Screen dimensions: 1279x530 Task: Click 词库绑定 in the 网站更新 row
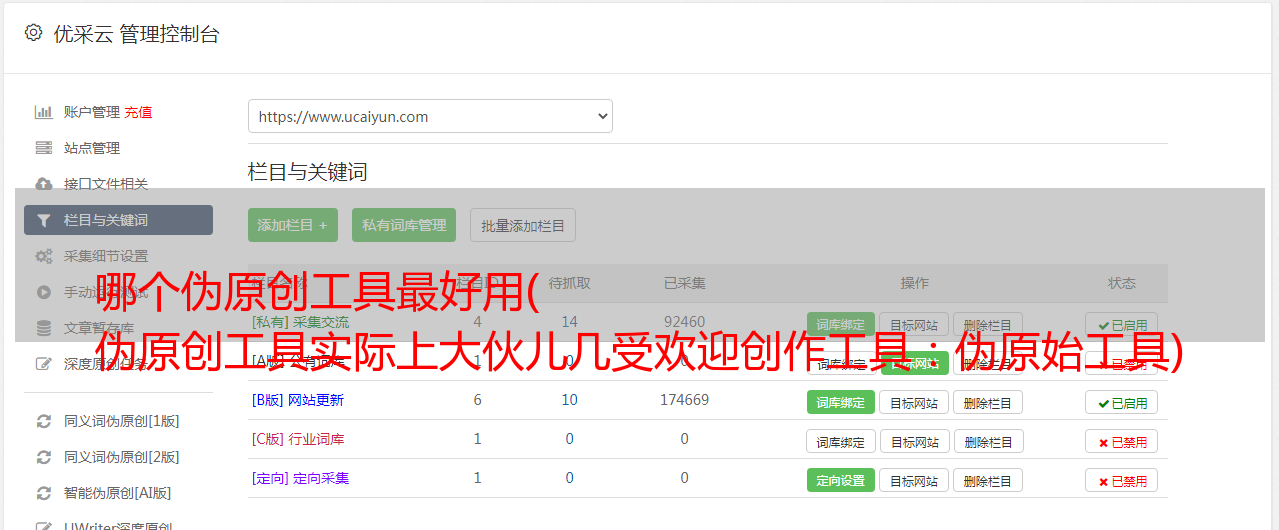click(841, 402)
